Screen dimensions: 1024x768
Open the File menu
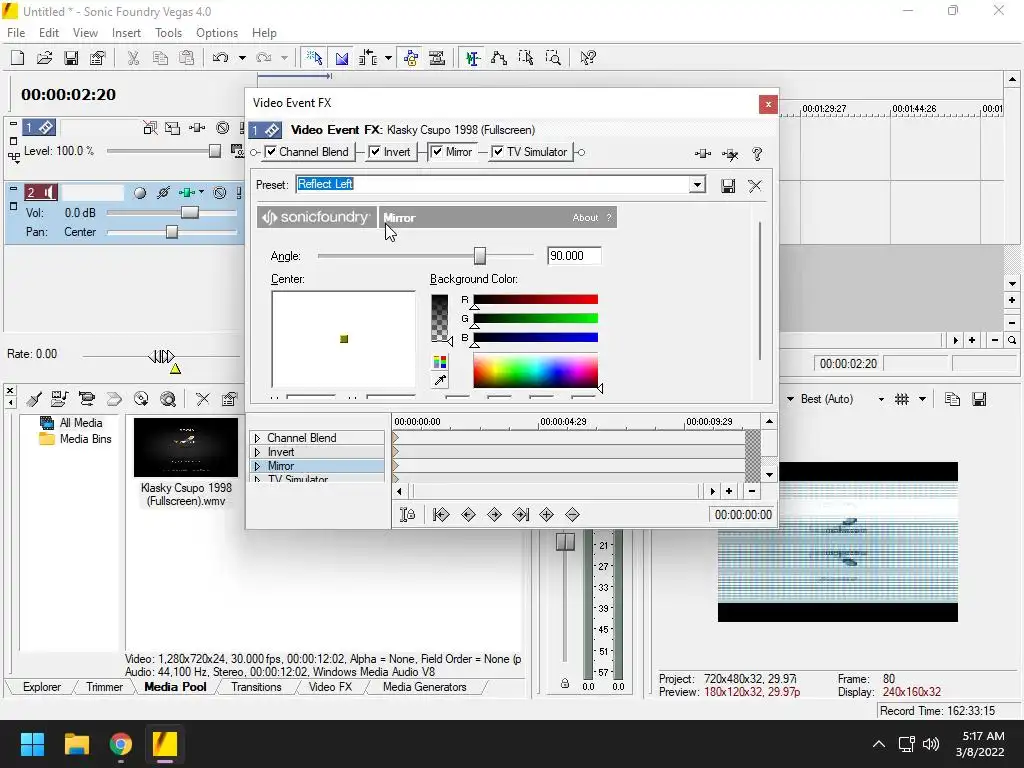[16, 33]
